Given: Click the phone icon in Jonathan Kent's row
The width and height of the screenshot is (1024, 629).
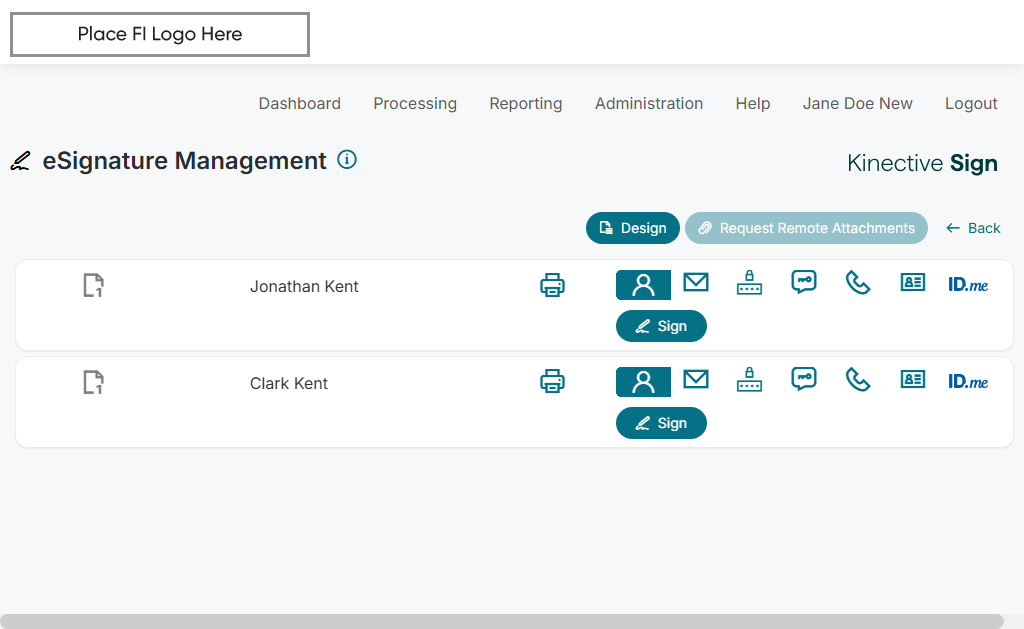Looking at the screenshot, I should pyautogui.click(x=858, y=283).
